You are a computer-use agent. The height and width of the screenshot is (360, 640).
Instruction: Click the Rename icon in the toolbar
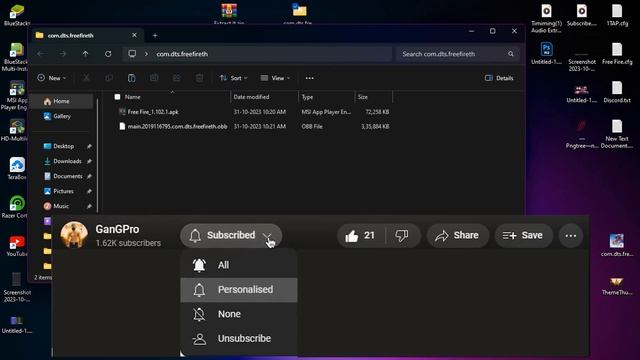(154, 78)
